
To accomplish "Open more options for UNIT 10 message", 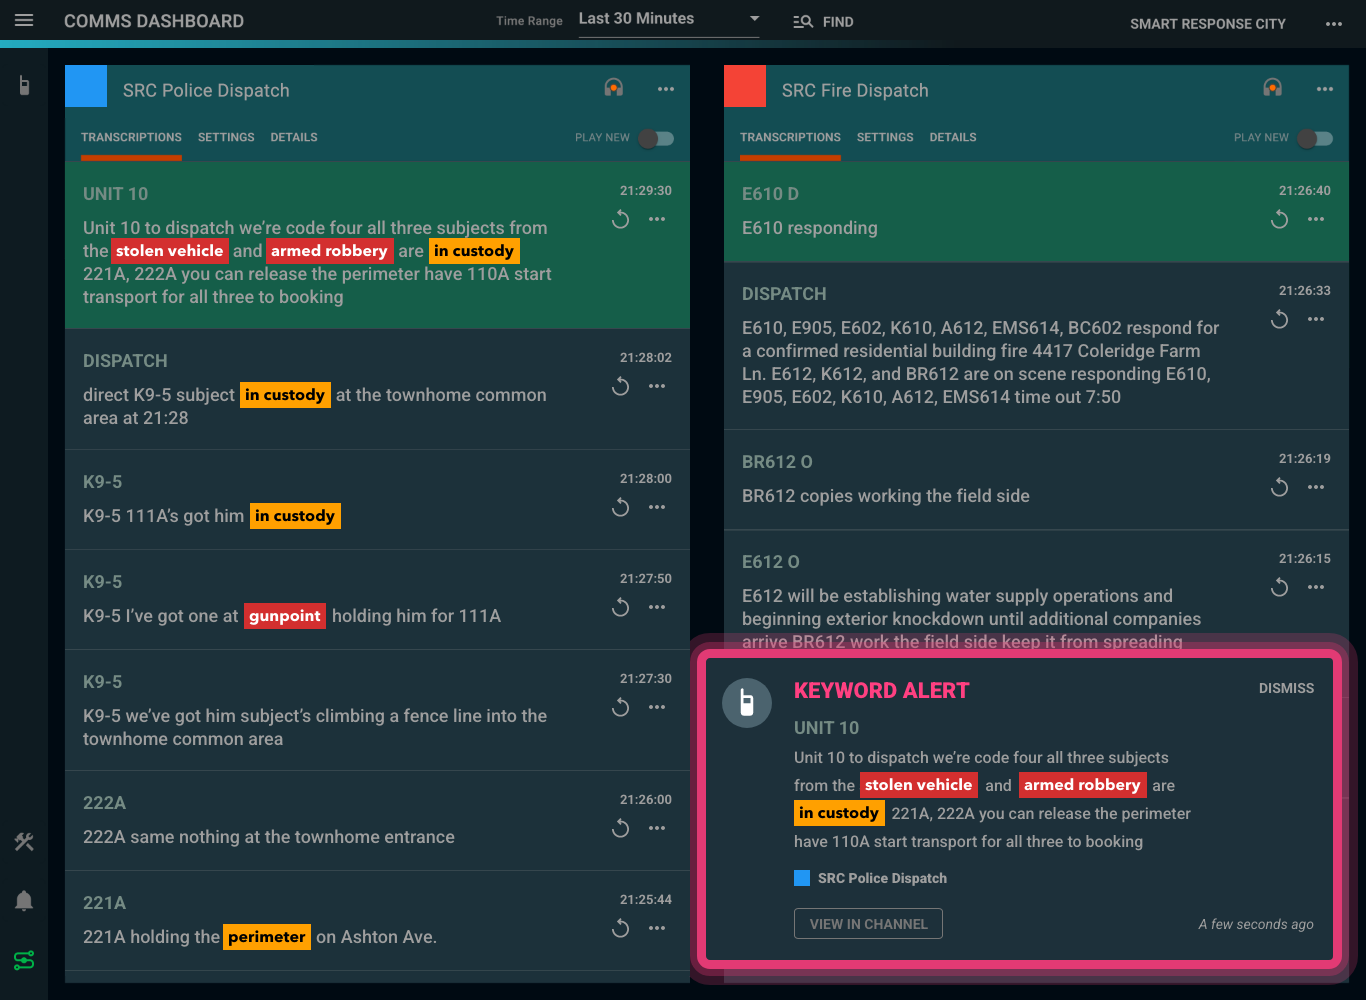I will 657,219.
